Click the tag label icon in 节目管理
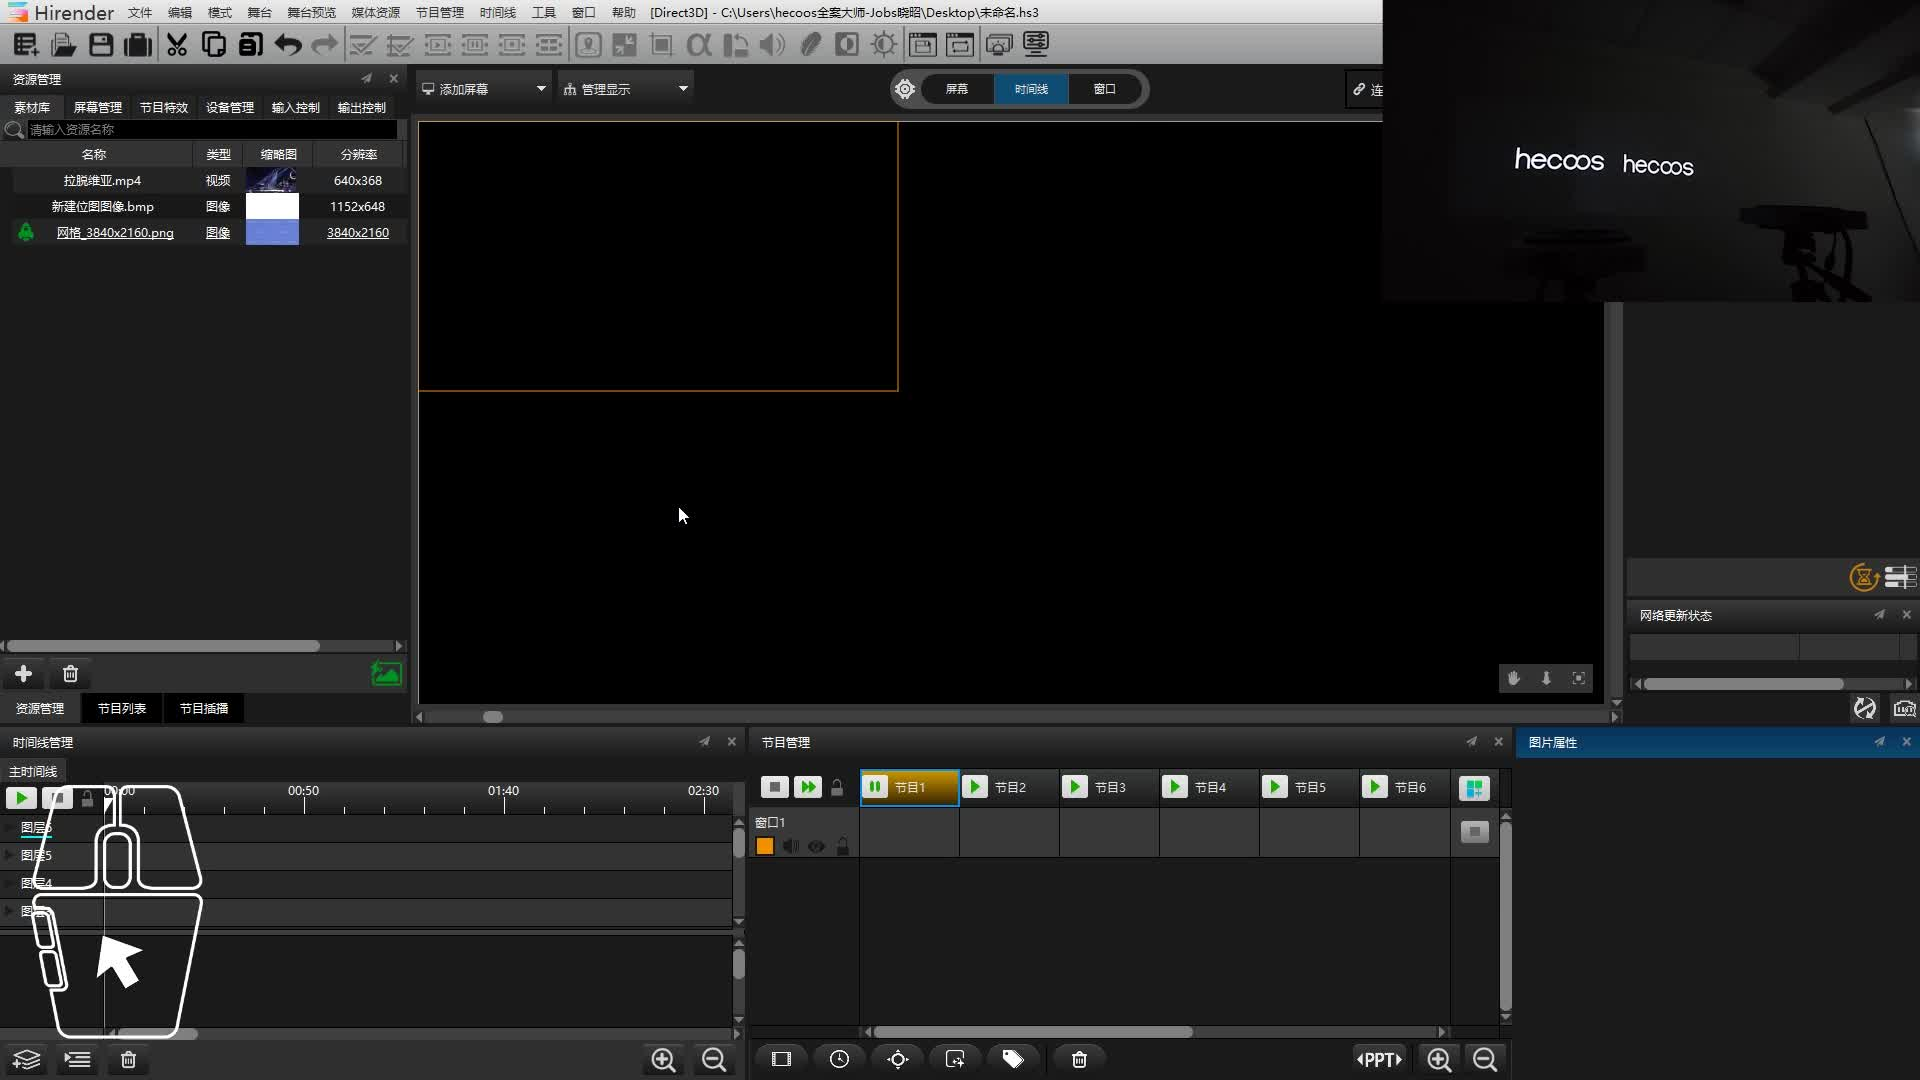 (x=1013, y=1059)
